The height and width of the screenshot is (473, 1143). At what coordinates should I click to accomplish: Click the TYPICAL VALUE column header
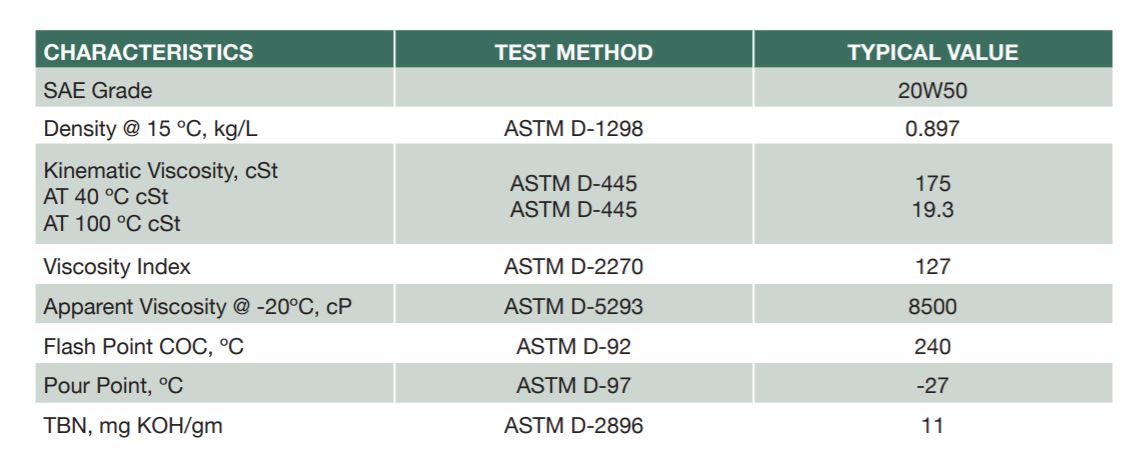(x=932, y=52)
